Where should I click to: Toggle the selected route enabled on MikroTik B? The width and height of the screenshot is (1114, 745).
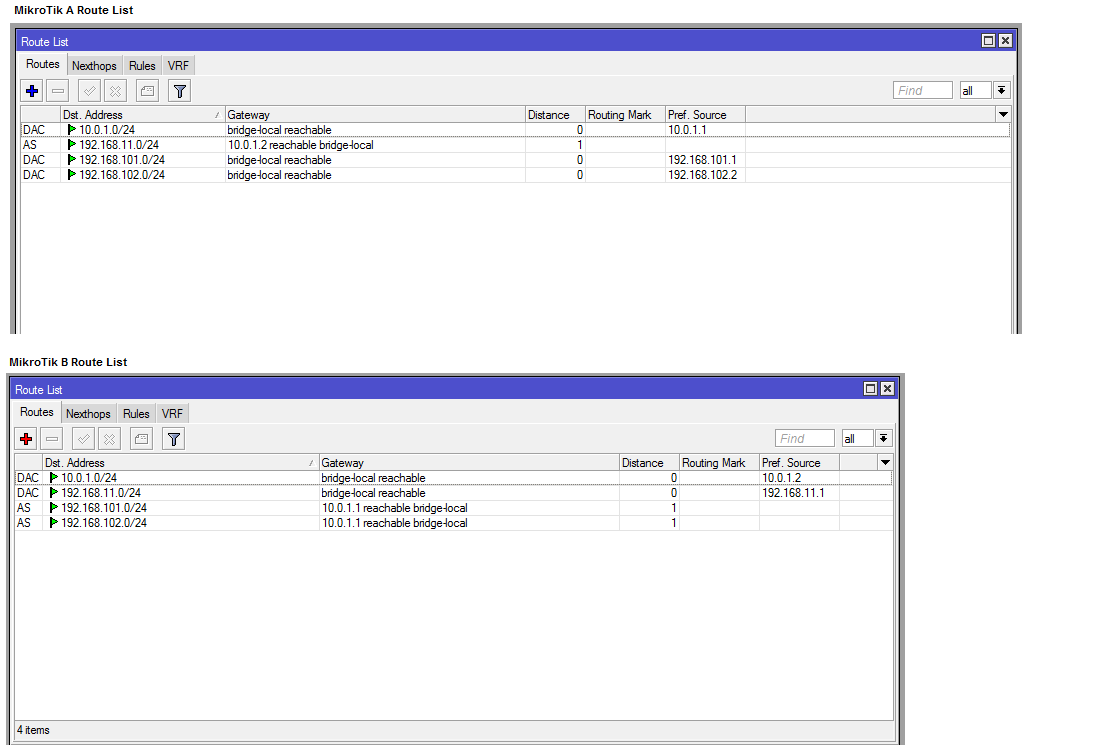pyautogui.click(x=82, y=438)
